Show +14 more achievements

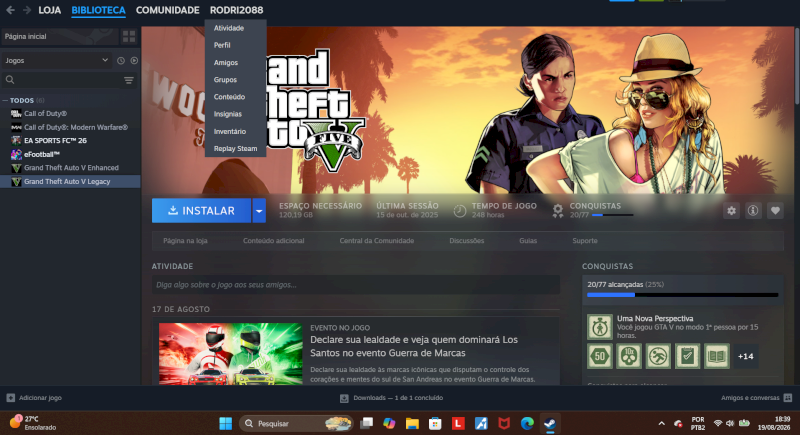click(745, 356)
